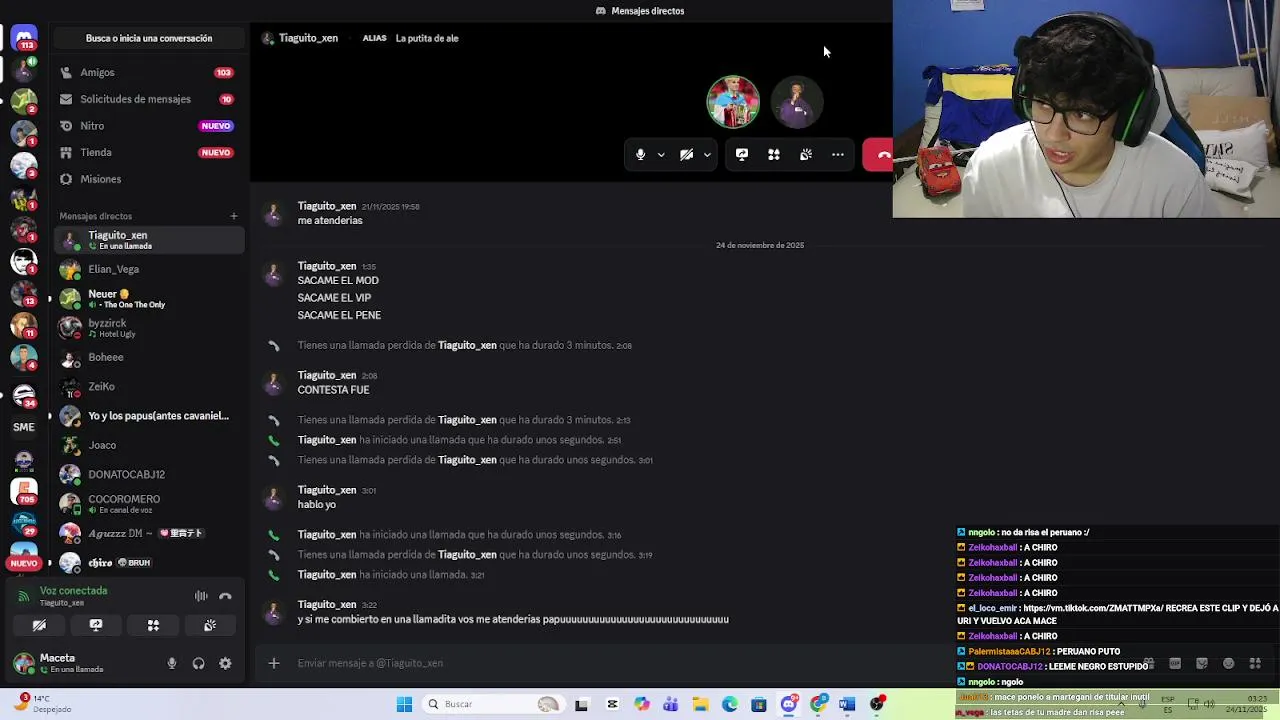The height and width of the screenshot is (720, 1280).
Task: Open camera options chevron in call bar
Action: tap(707, 155)
